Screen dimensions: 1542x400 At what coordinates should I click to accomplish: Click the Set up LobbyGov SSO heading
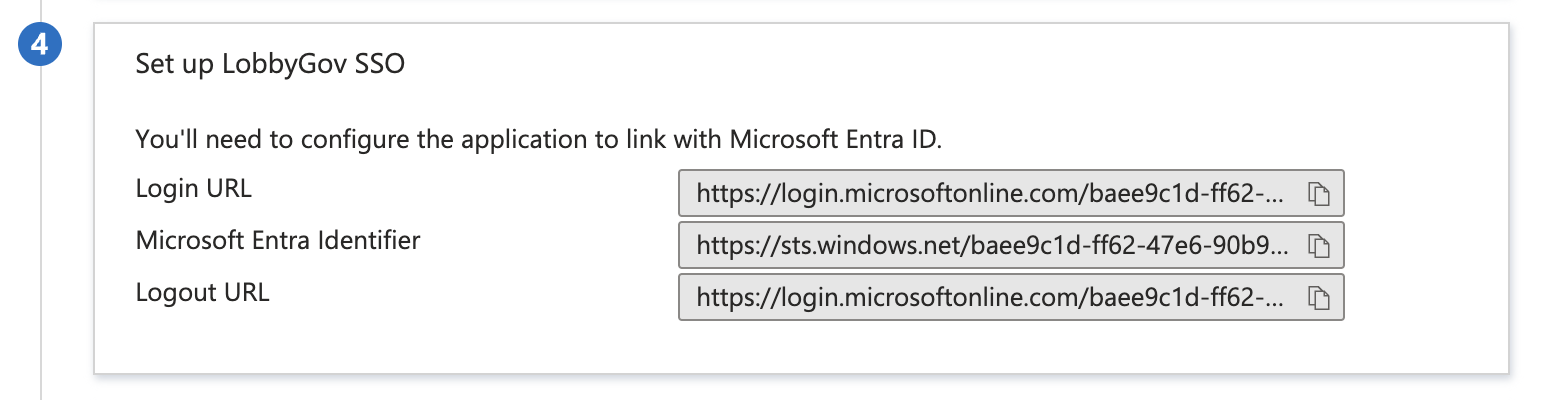click(x=270, y=66)
